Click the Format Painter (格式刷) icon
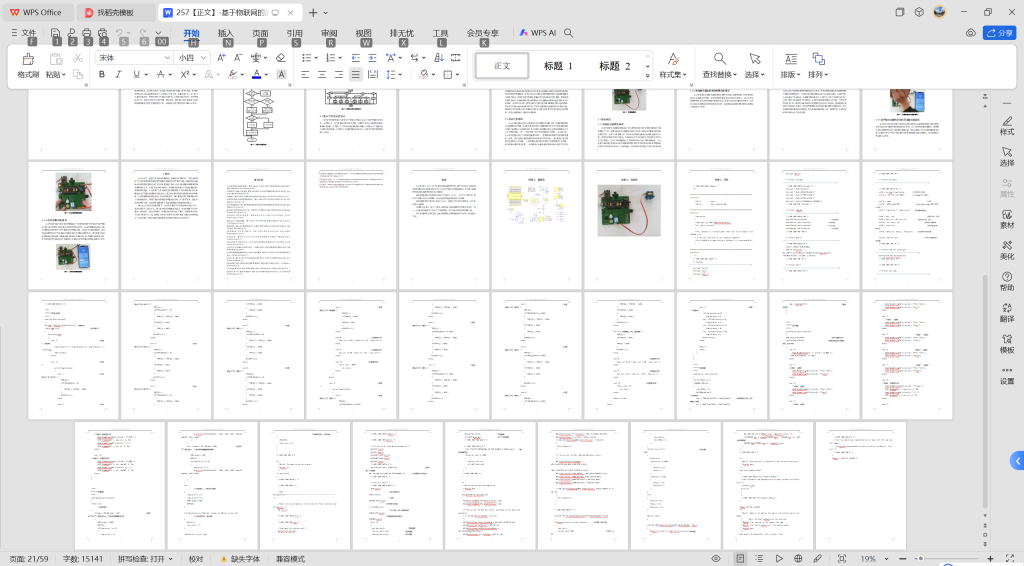 pyautogui.click(x=27, y=59)
